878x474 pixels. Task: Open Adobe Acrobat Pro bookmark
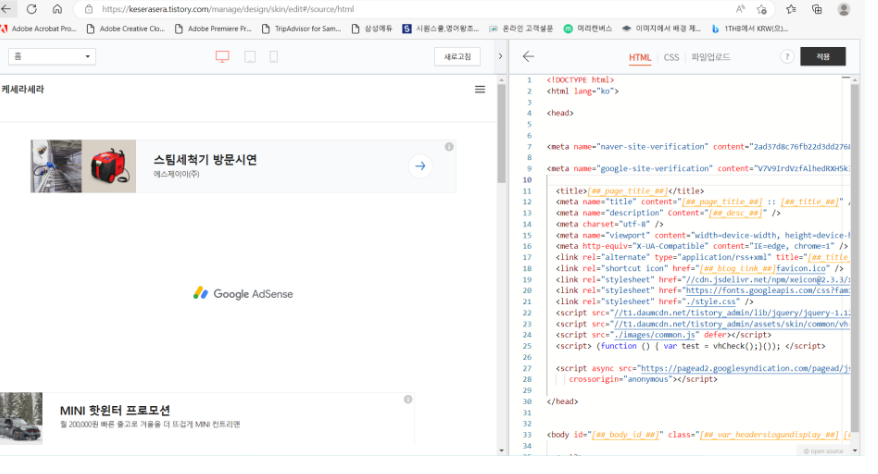click(x=39, y=29)
